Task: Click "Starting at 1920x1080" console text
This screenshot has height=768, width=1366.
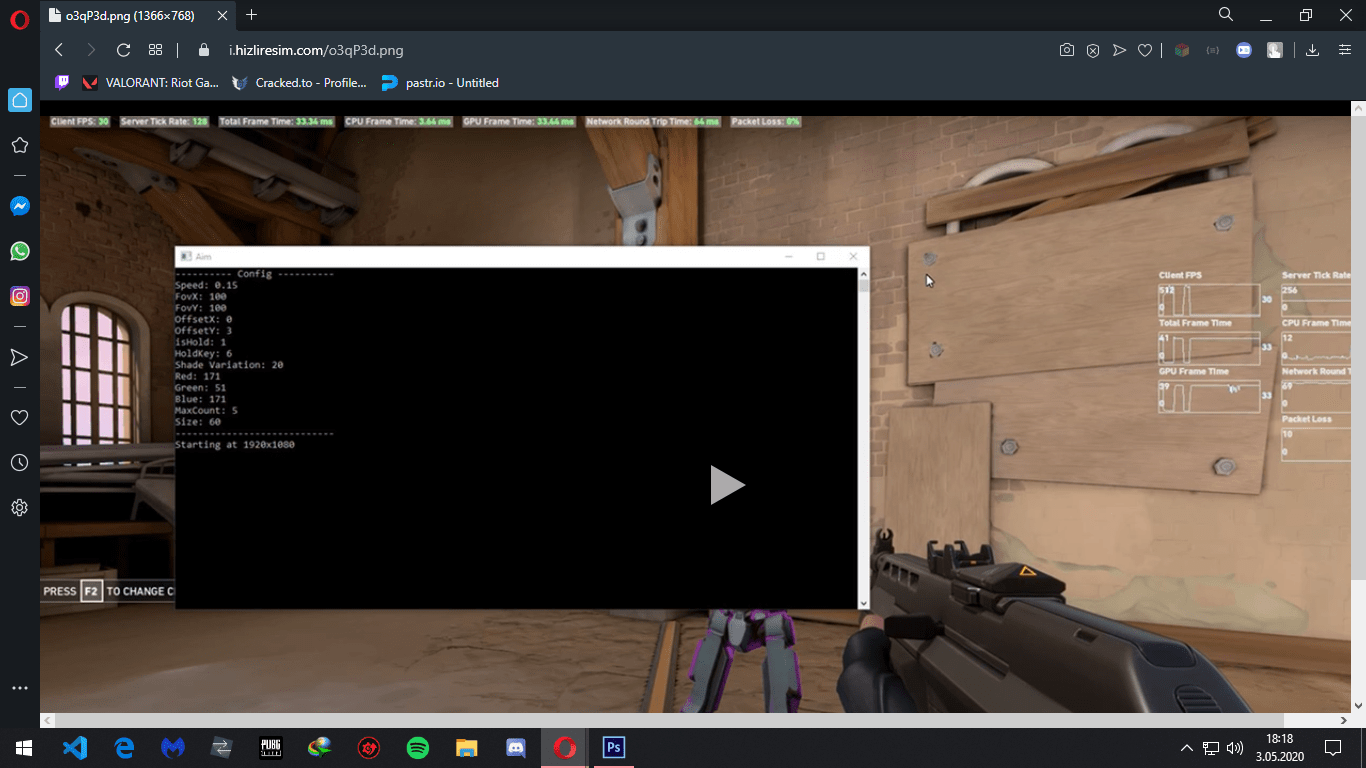Action: point(235,444)
